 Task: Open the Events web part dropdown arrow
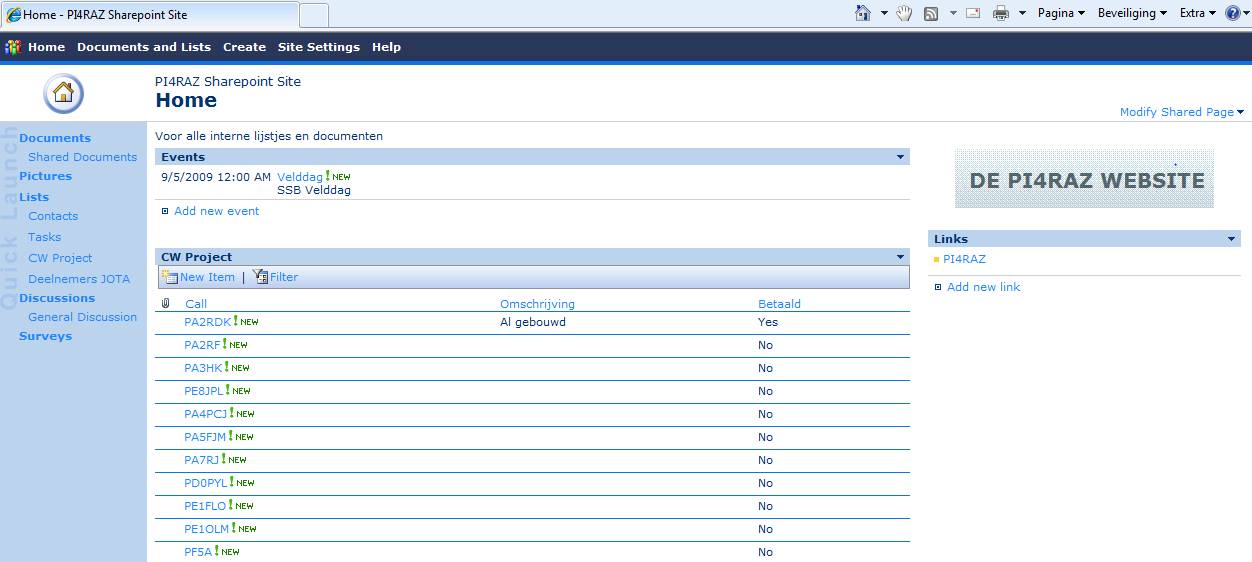tap(900, 157)
